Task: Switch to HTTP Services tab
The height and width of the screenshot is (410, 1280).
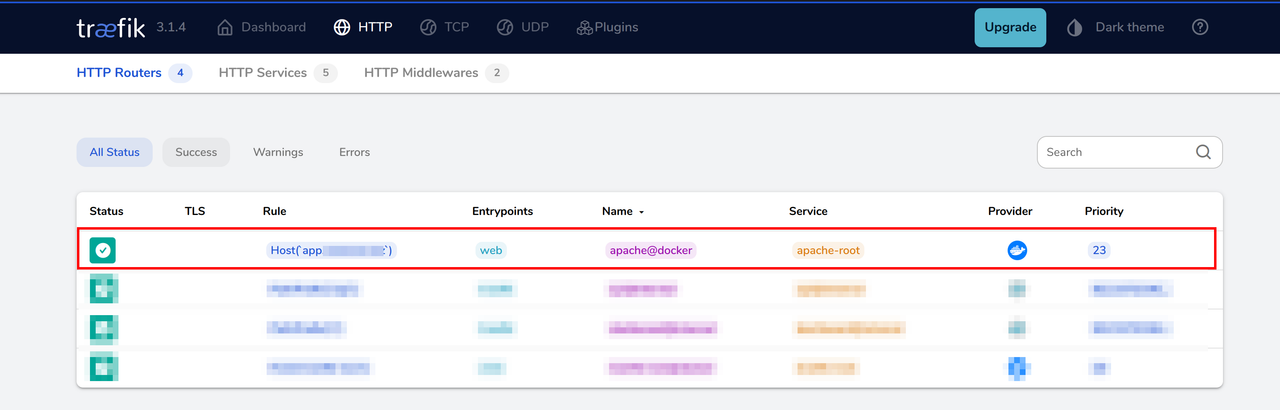Action: (x=263, y=73)
